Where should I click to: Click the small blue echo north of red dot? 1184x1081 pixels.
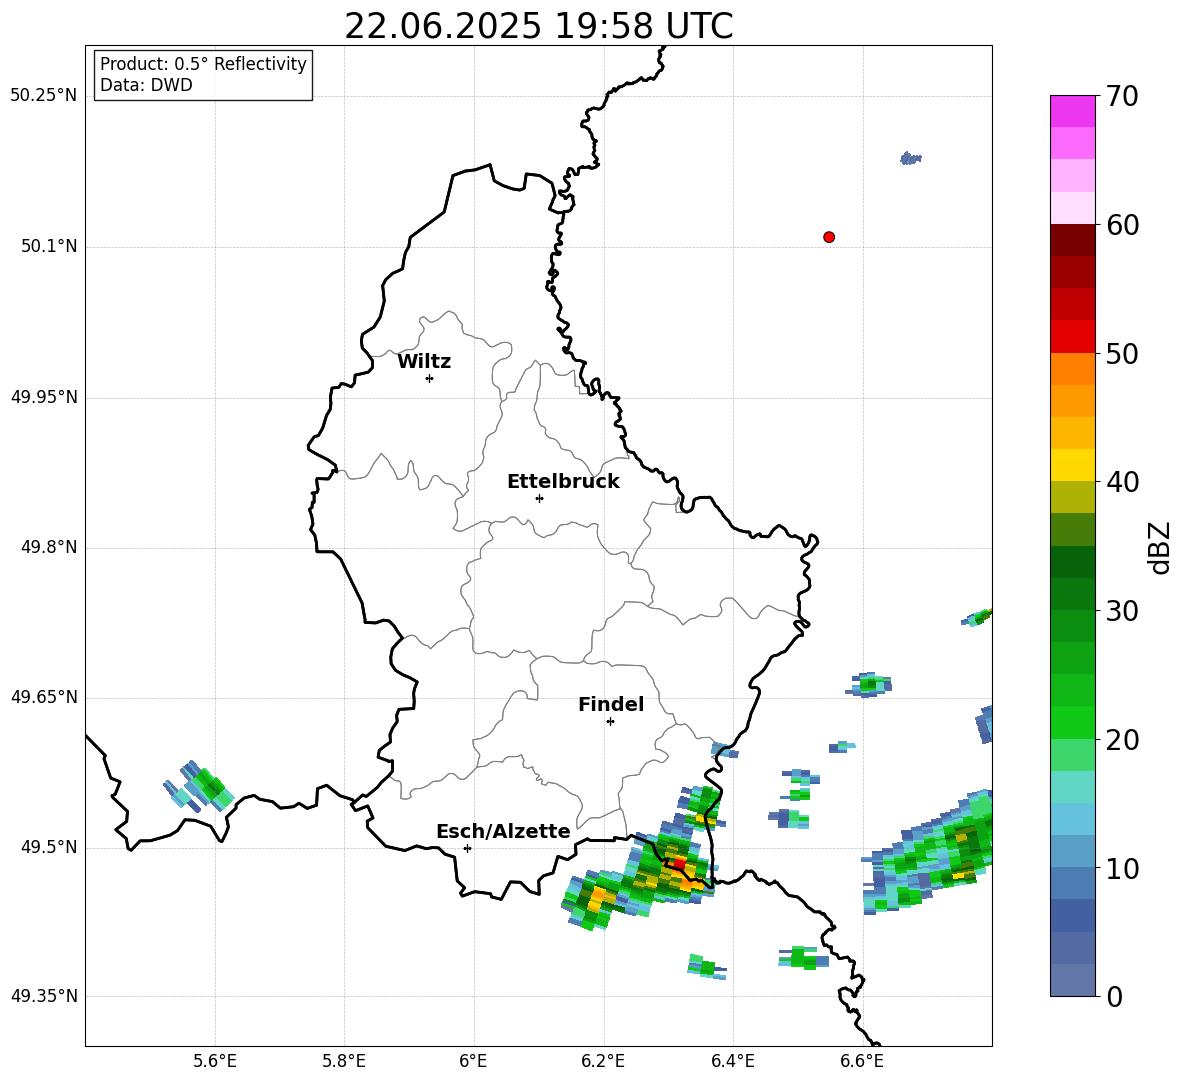point(911,159)
